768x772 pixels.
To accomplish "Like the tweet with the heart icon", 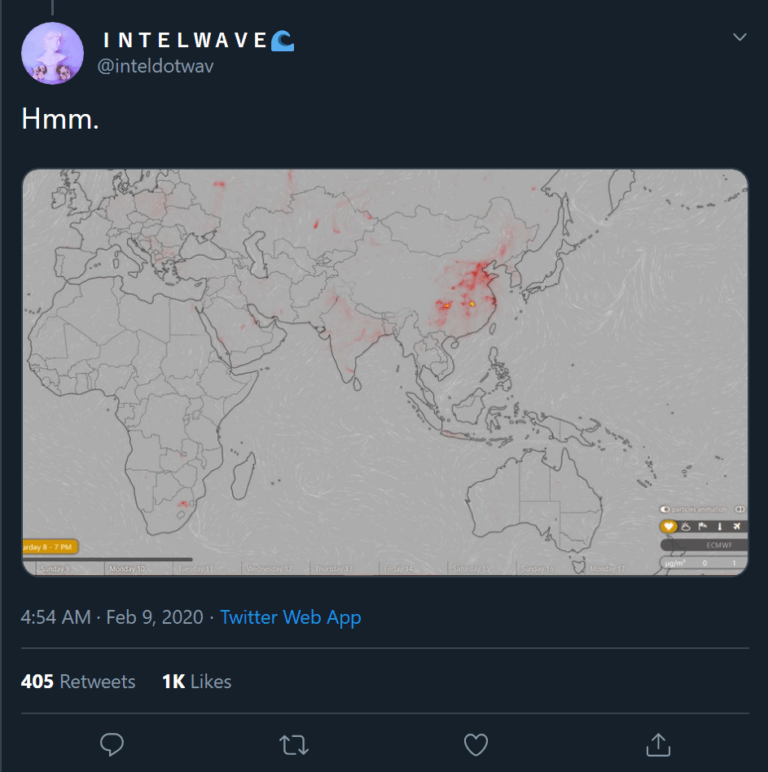I will tap(476, 744).
